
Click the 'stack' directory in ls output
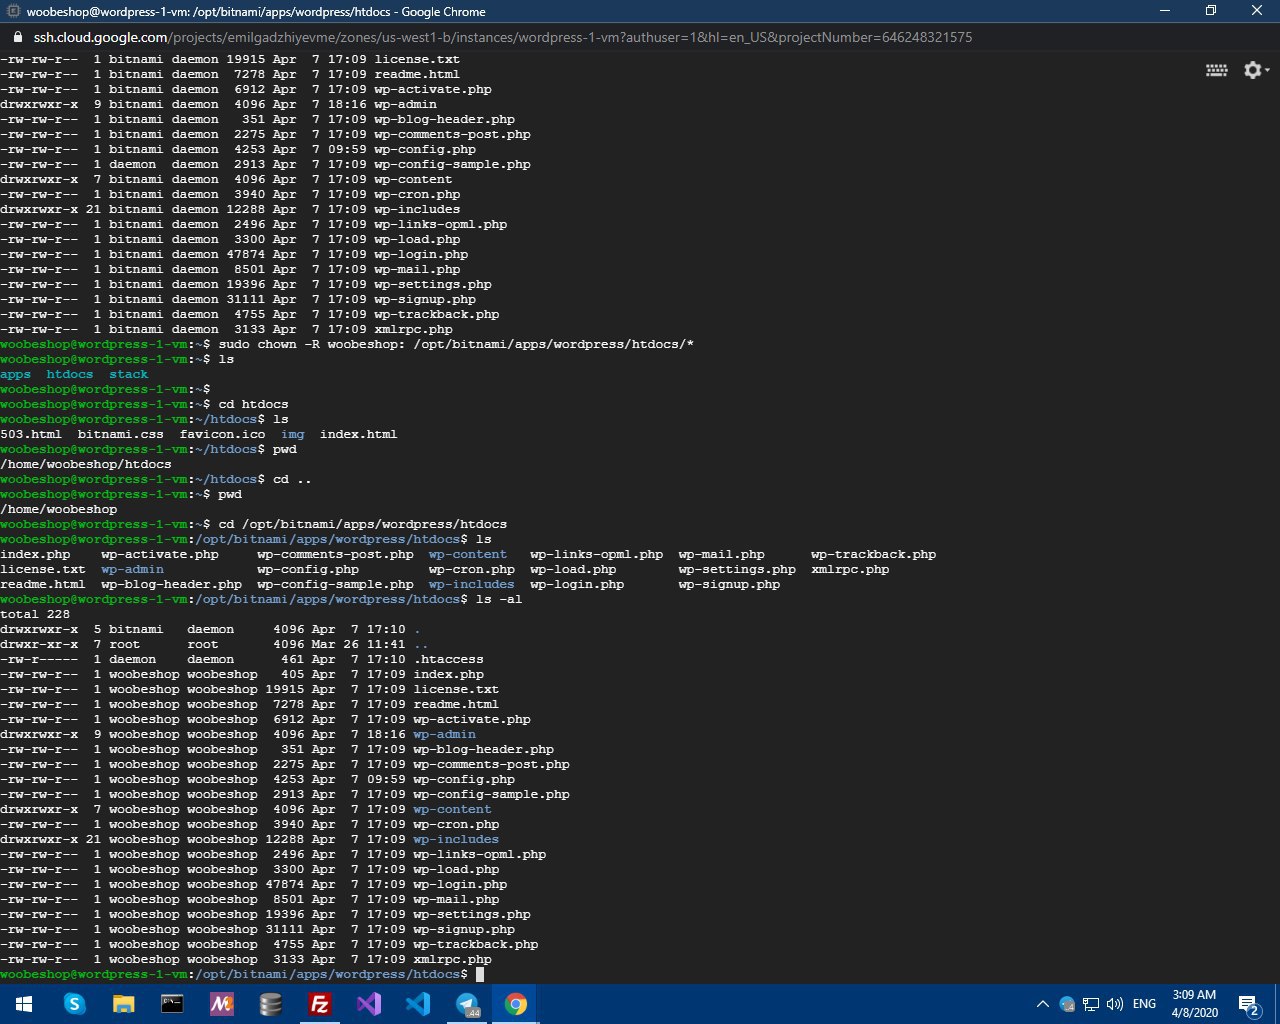(x=129, y=374)
